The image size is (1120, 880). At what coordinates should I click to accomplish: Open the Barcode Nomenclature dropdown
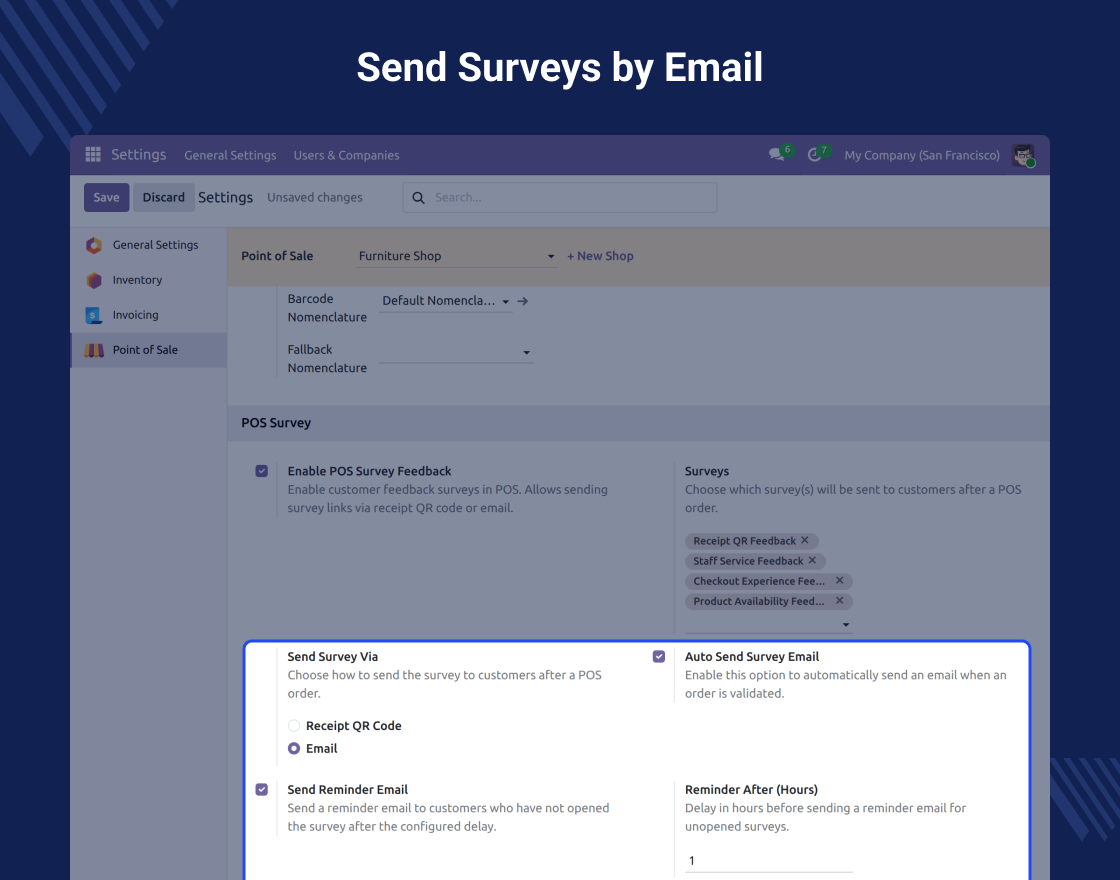click(x=445, y=301)
